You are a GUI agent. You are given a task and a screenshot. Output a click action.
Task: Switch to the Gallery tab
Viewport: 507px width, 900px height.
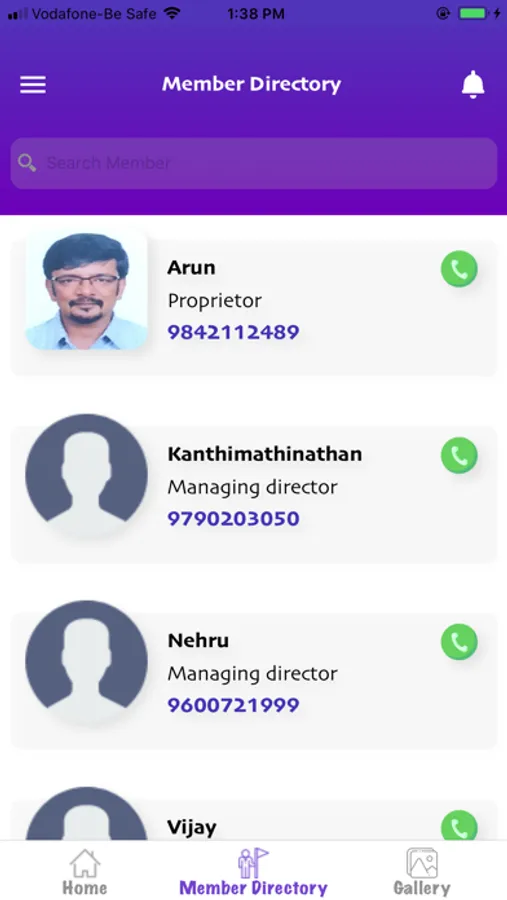pyautogui.click(x=422, y=872)
